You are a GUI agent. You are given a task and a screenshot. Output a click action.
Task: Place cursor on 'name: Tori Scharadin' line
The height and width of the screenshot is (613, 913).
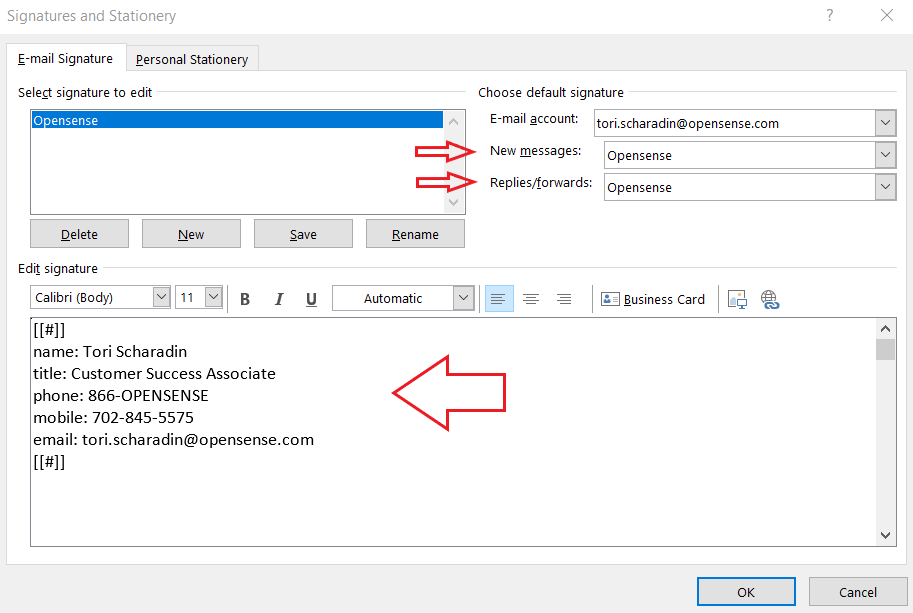tap(110, 352)
